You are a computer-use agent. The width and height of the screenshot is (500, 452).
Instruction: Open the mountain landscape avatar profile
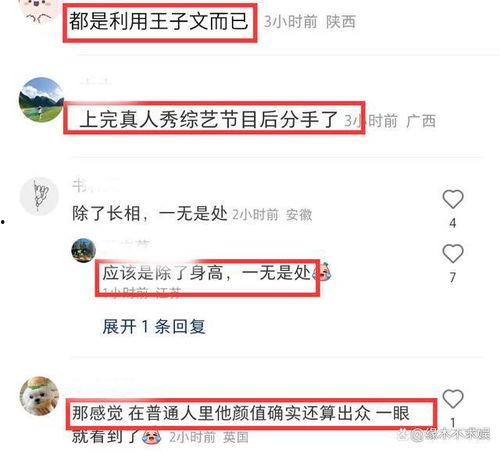point(41,100)
